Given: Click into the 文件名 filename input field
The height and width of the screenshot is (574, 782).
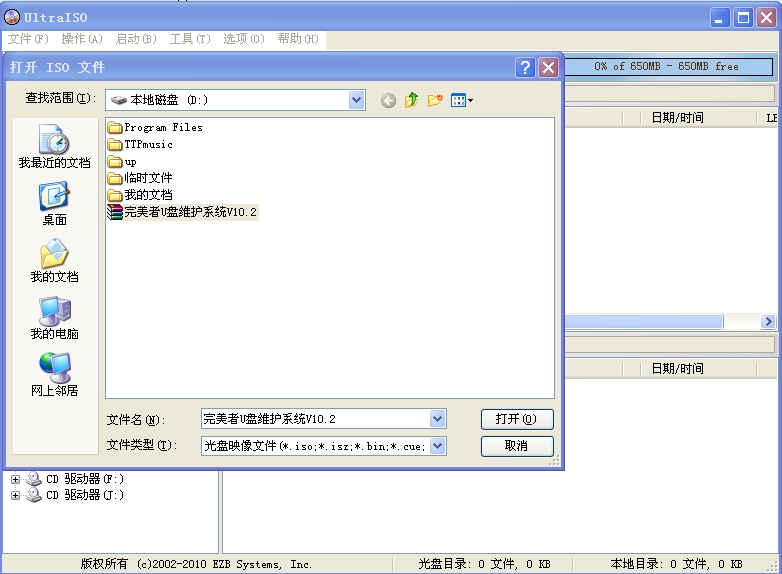Looking at the screenshot, I should (x=316, y=419).
